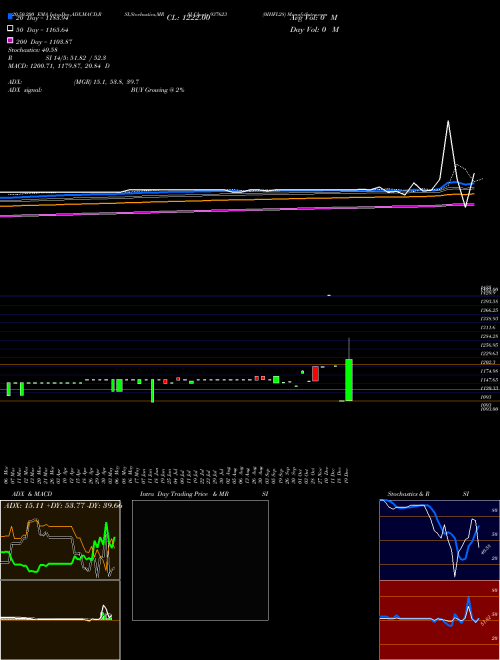Click the MACD histogram bump in bottom-left panel
The width and height of the screenshot is (500, 660).
(x=106, y=616)
